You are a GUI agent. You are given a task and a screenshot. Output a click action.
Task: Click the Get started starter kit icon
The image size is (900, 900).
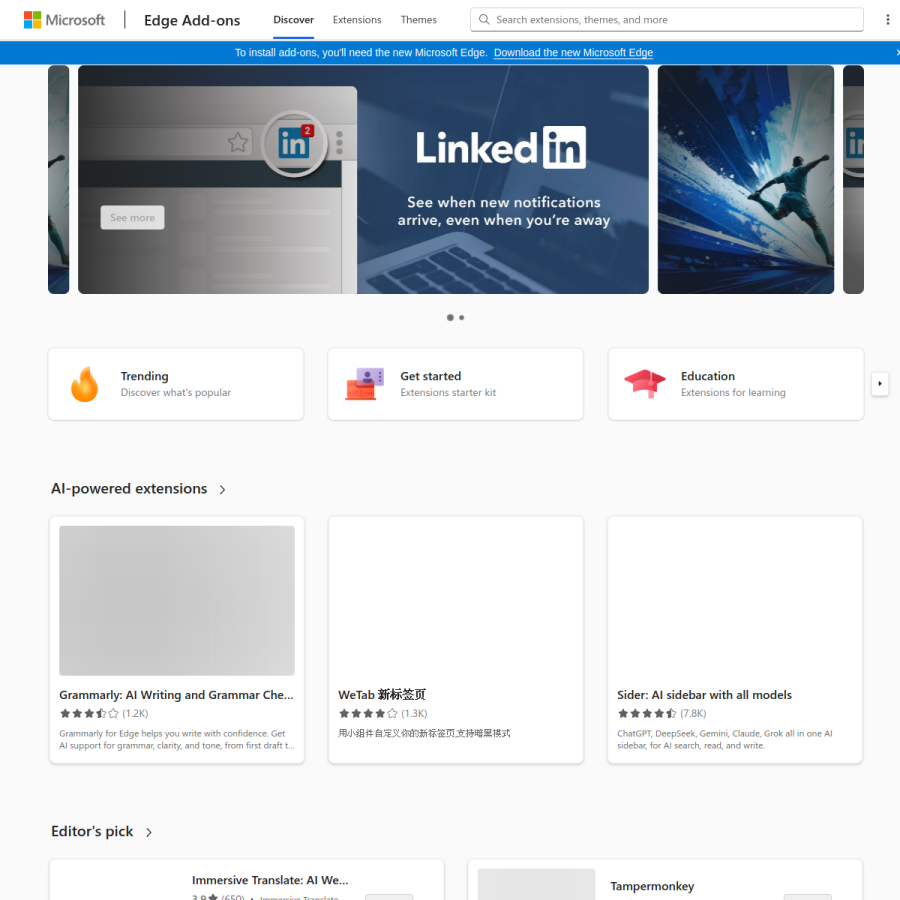(x=364, y=384)
